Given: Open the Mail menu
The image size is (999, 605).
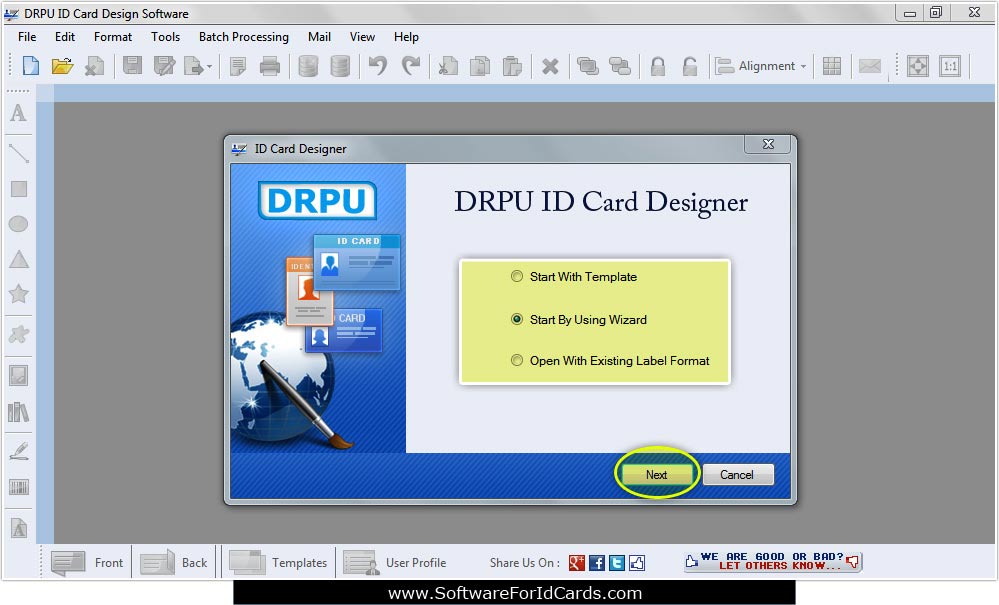Looking at the screenshot, I should 319,37.
